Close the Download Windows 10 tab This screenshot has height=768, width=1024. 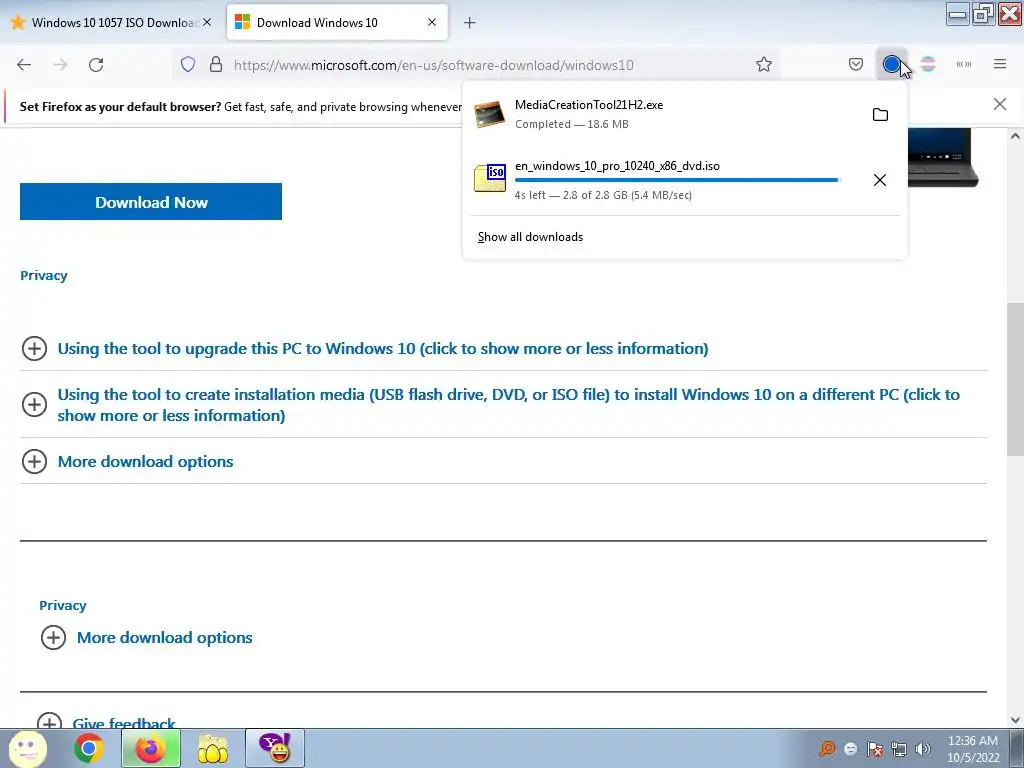pyautogui.click(x=432, y=22)
